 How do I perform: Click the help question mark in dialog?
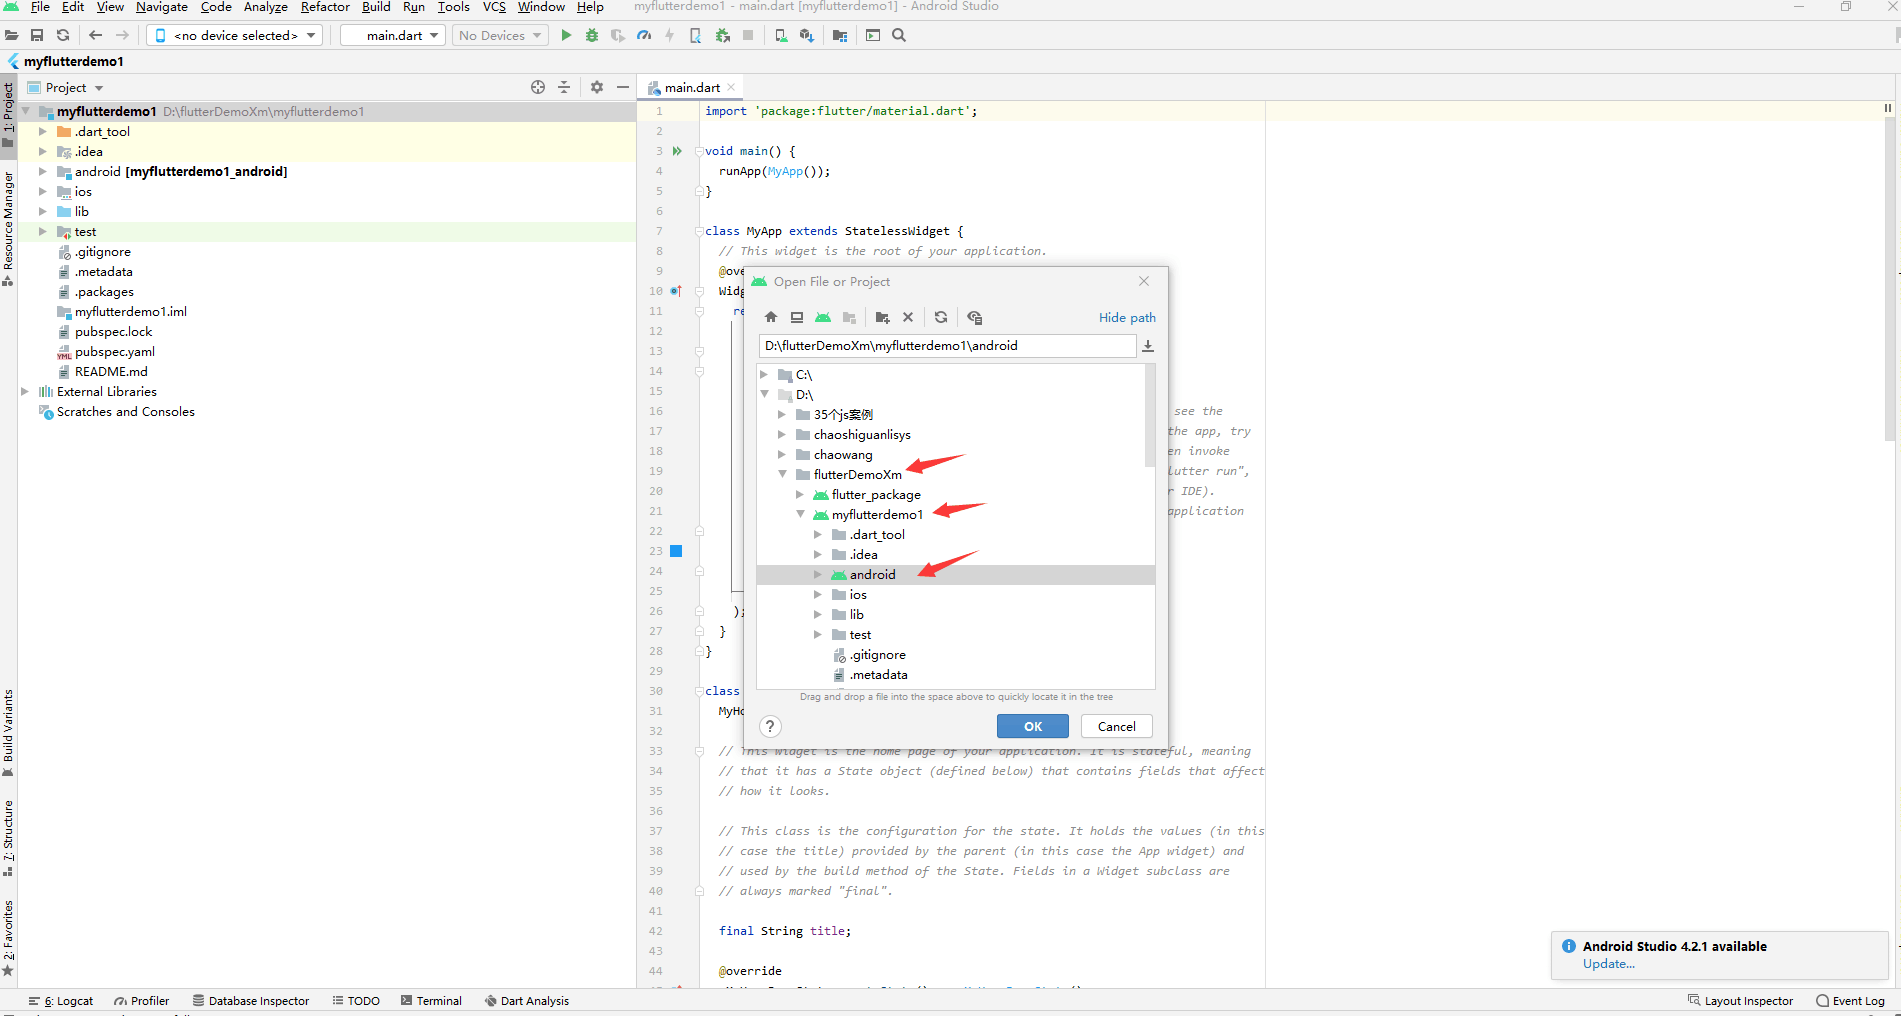point(770,726)
